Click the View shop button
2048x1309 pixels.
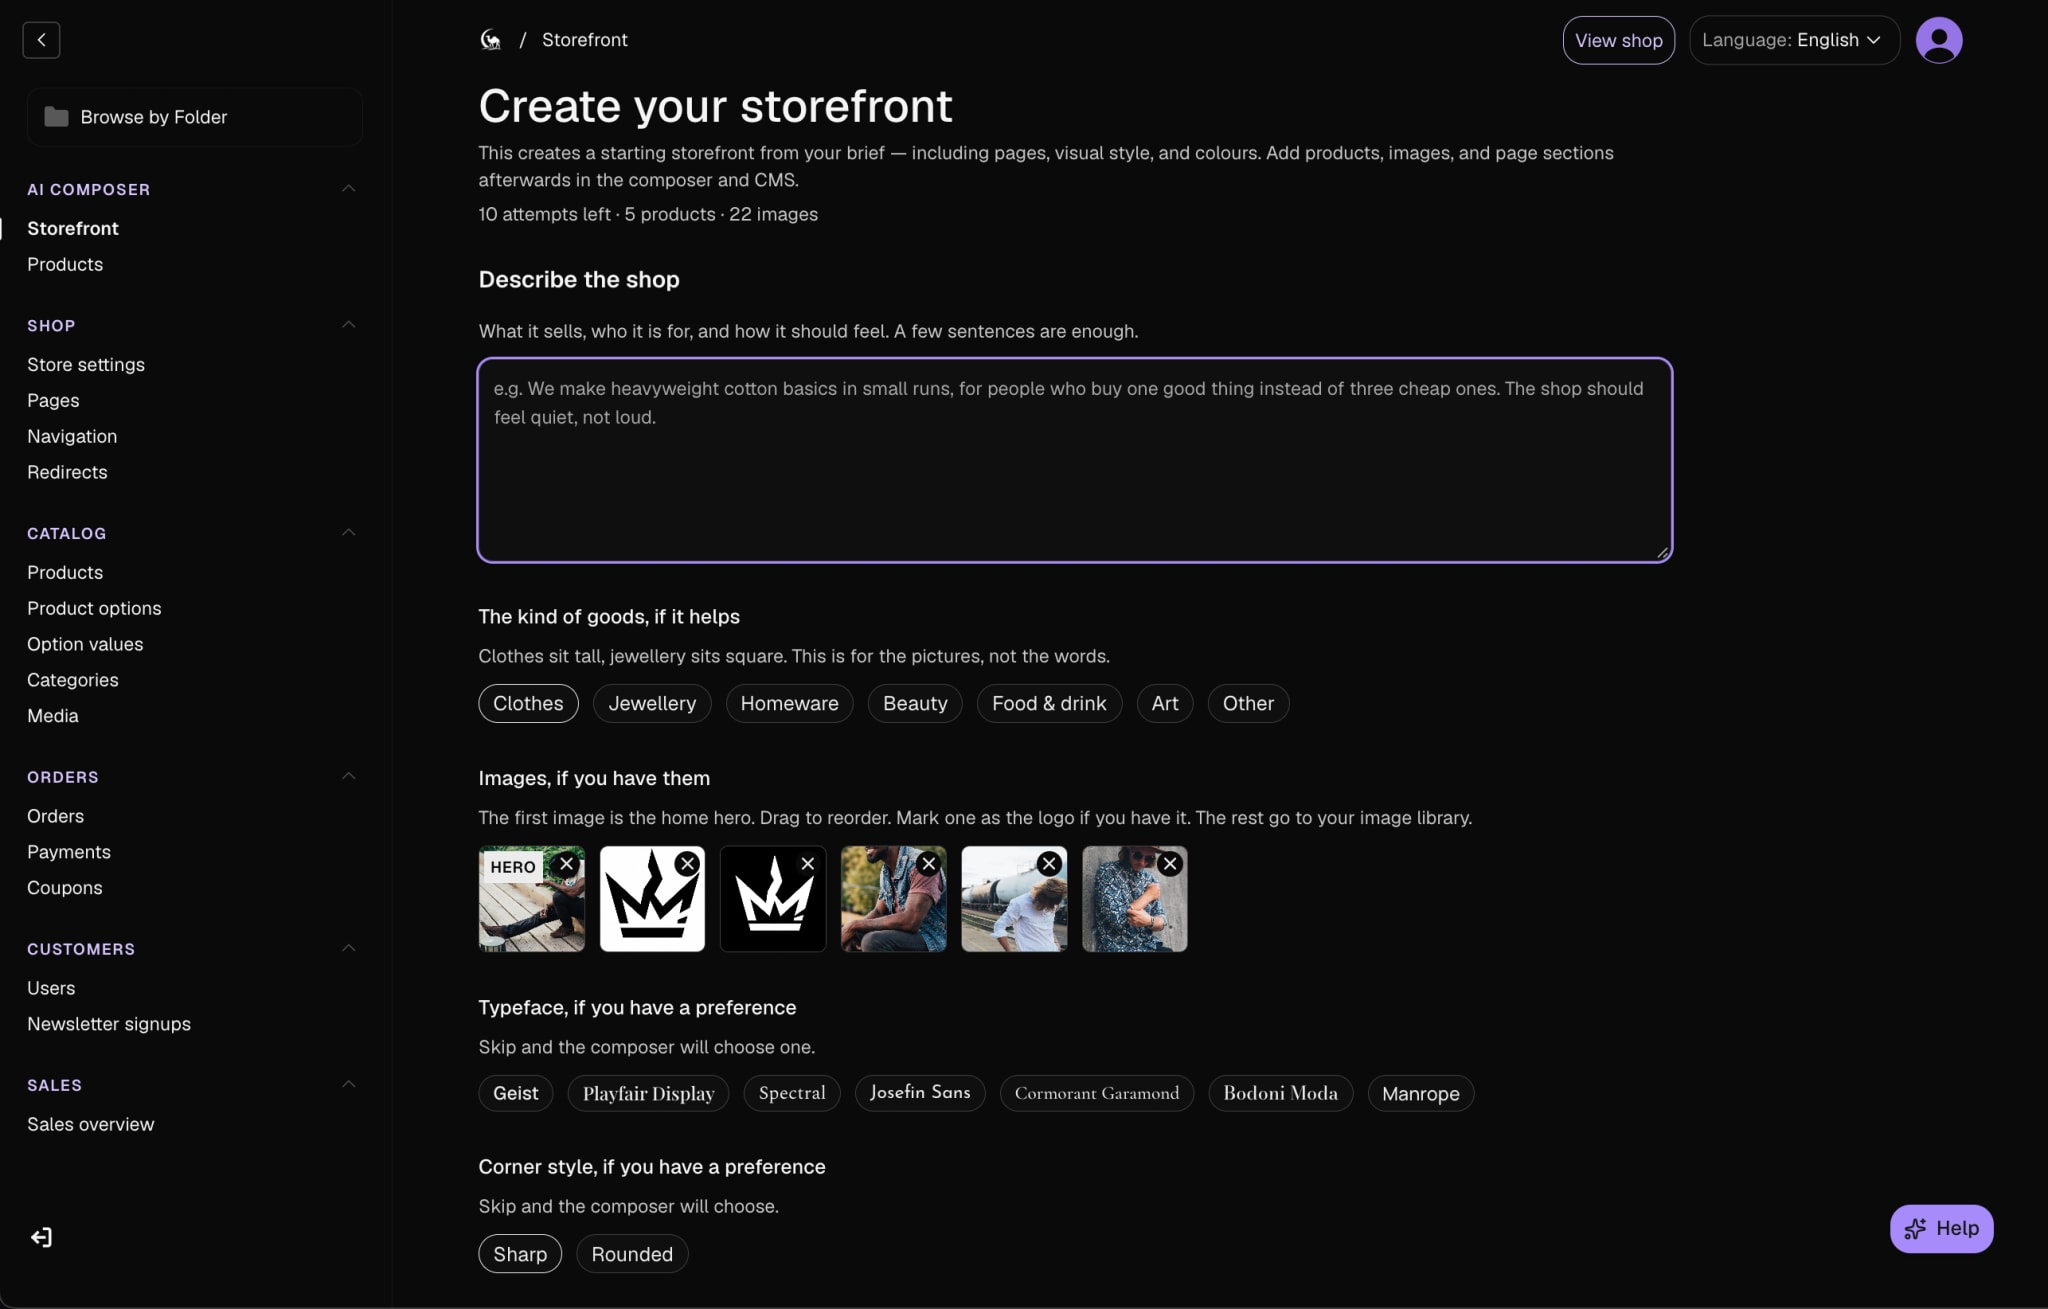pyautogui.click(x=1618, y=40)
